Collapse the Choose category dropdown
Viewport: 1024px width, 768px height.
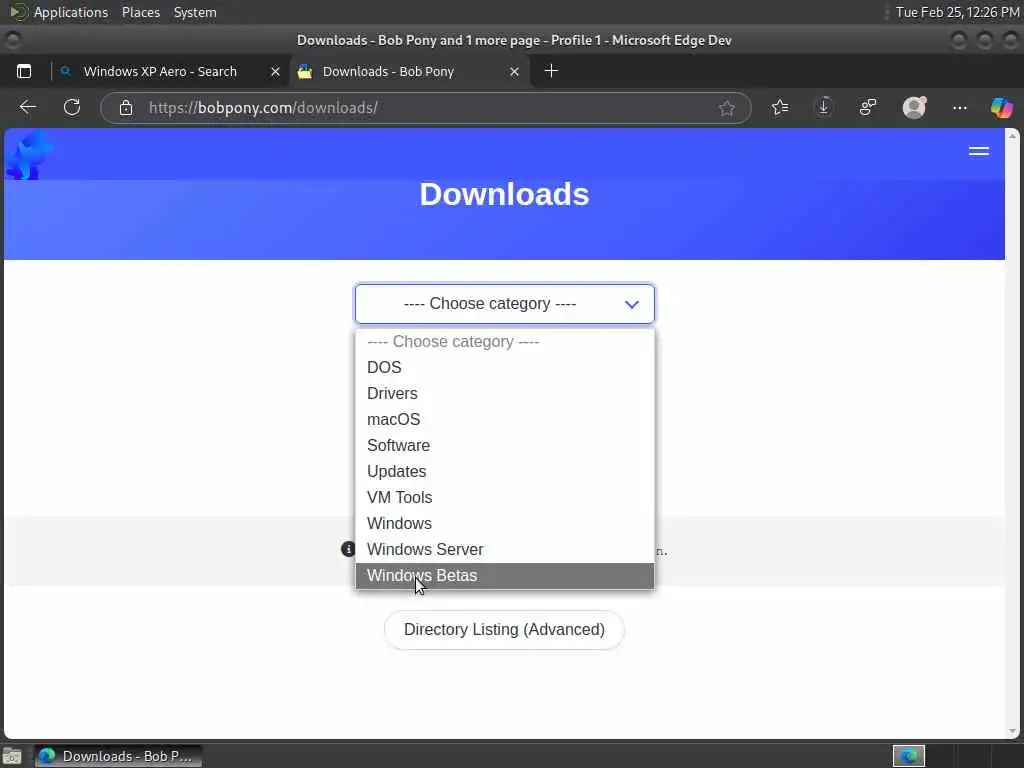[x=504, y=304]
